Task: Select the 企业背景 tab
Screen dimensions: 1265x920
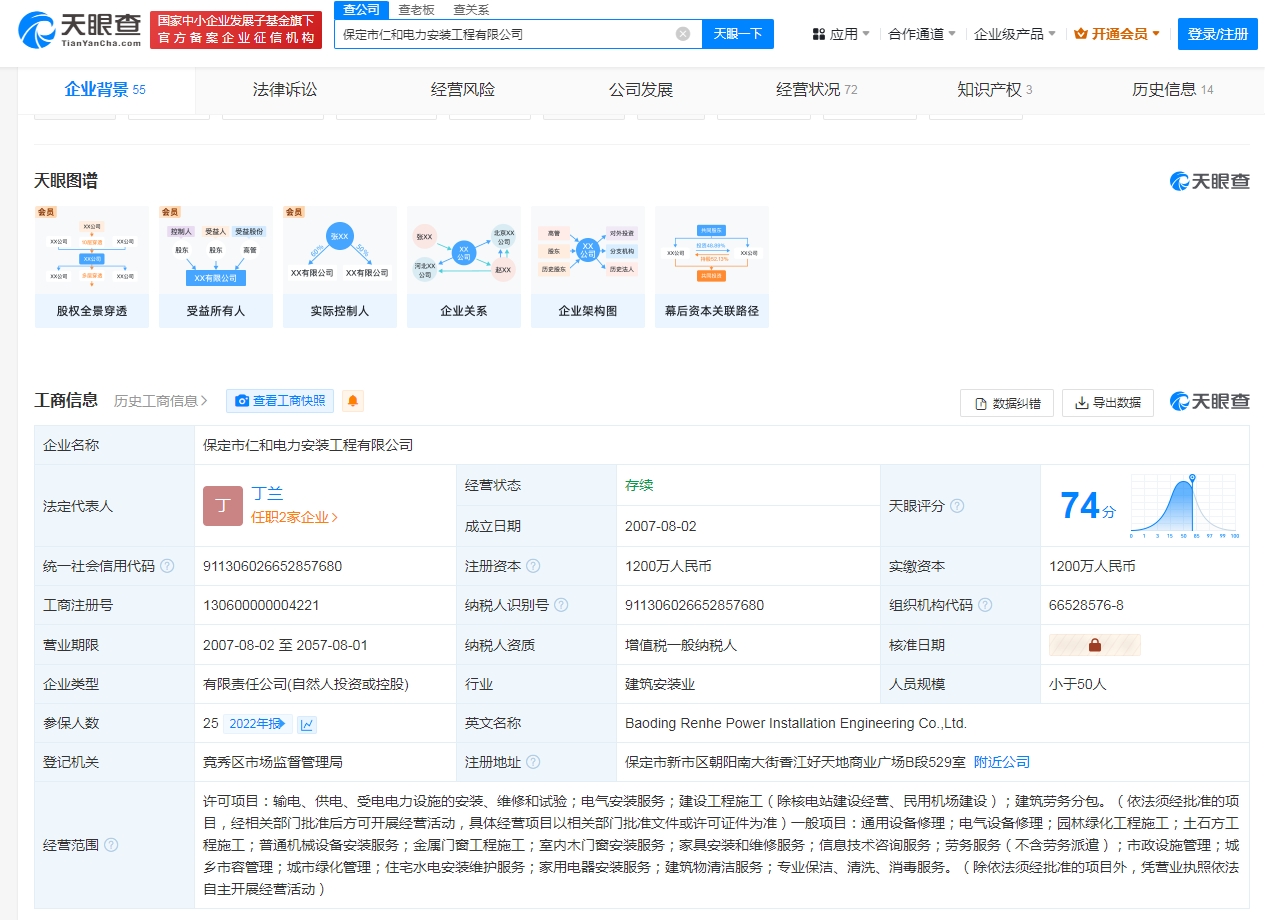Action: pos(105,89)
